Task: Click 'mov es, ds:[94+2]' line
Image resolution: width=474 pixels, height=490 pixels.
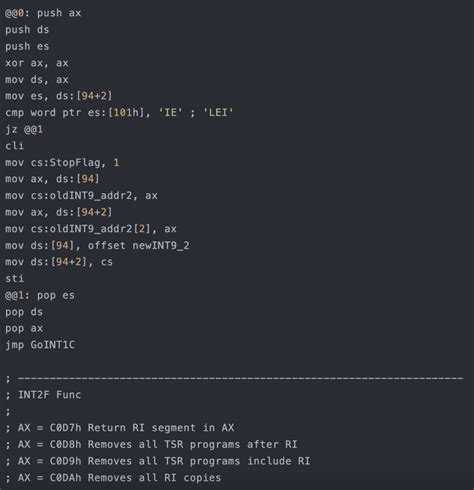Action: click(x=59, y=96)
